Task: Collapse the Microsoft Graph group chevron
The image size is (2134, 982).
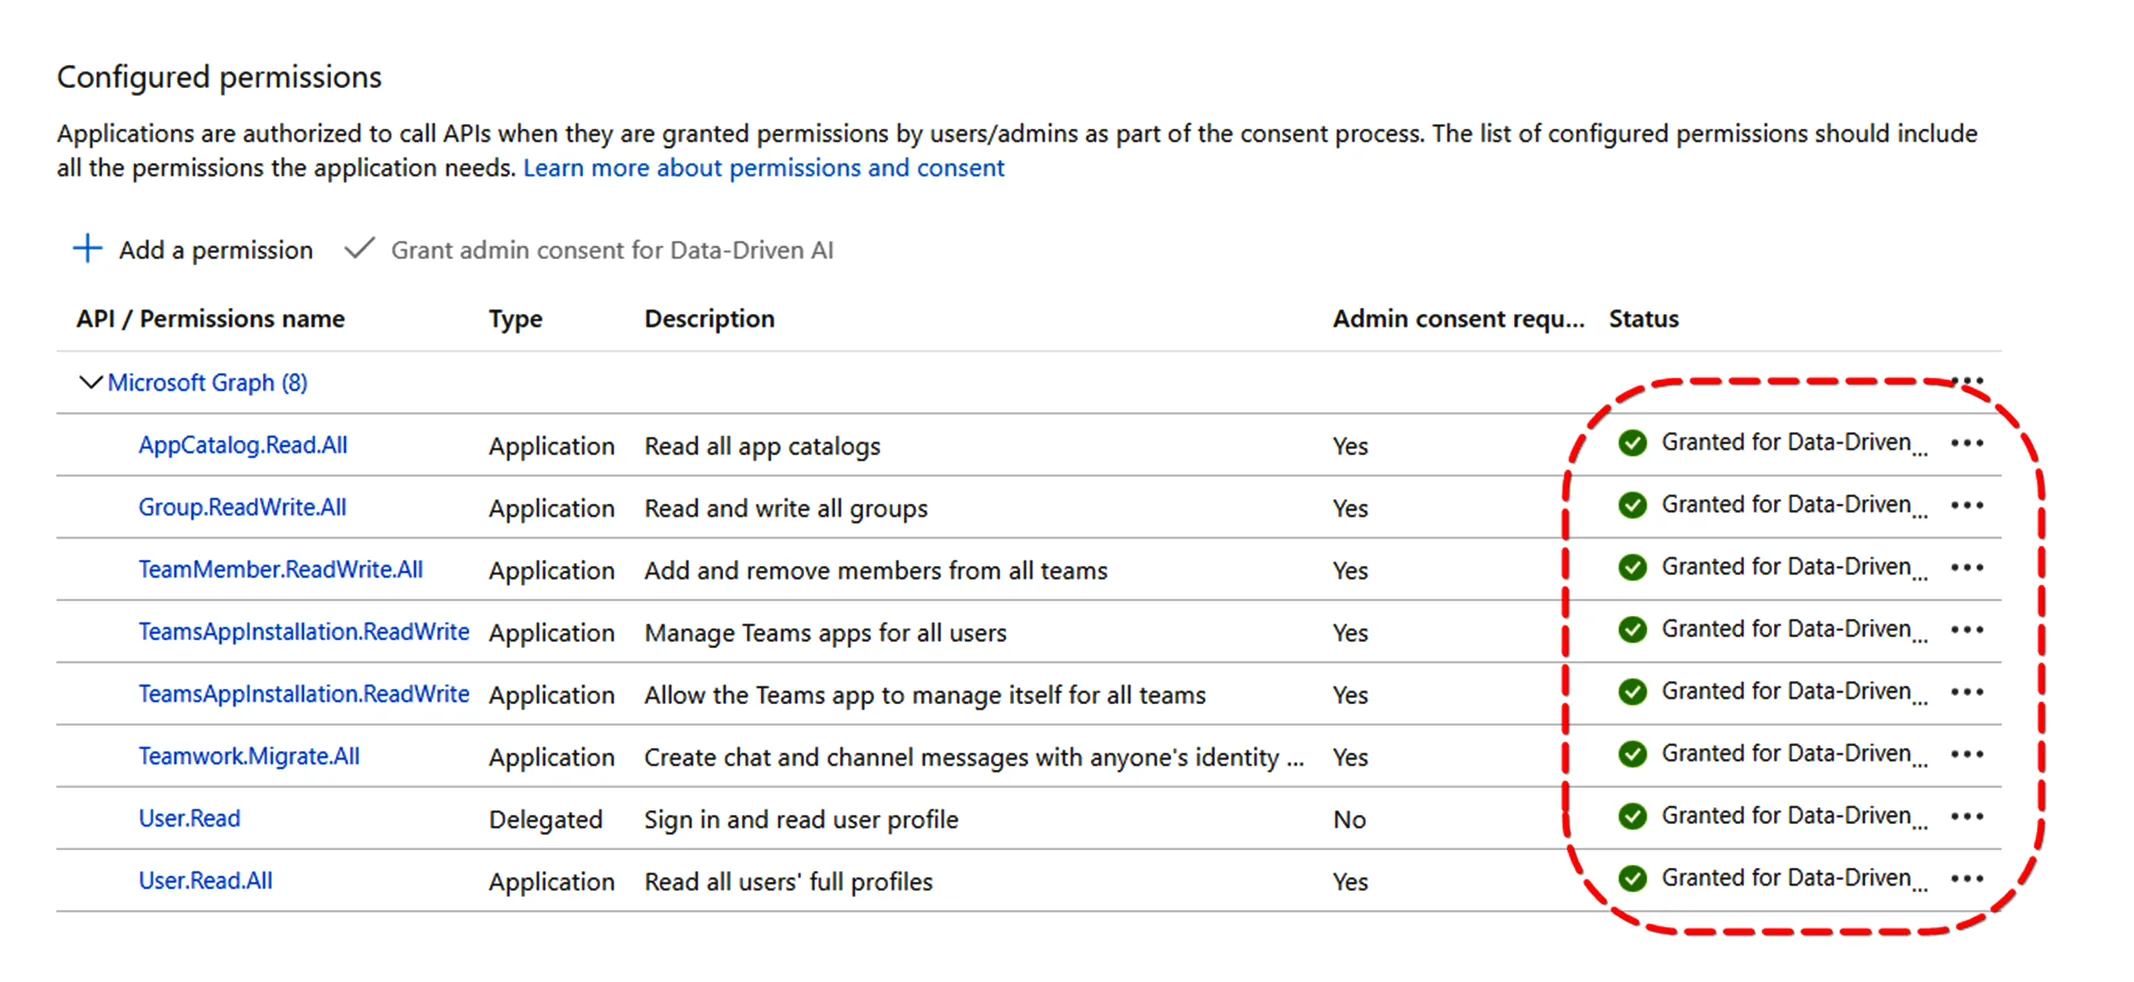Action: coord(90,382)
